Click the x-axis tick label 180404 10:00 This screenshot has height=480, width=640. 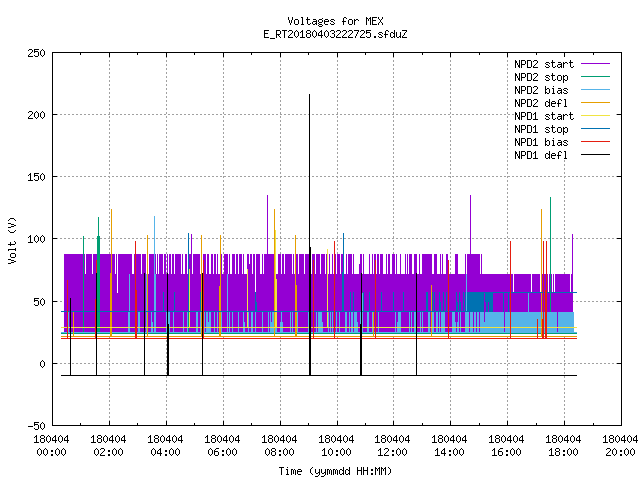(x=336, y=446)
